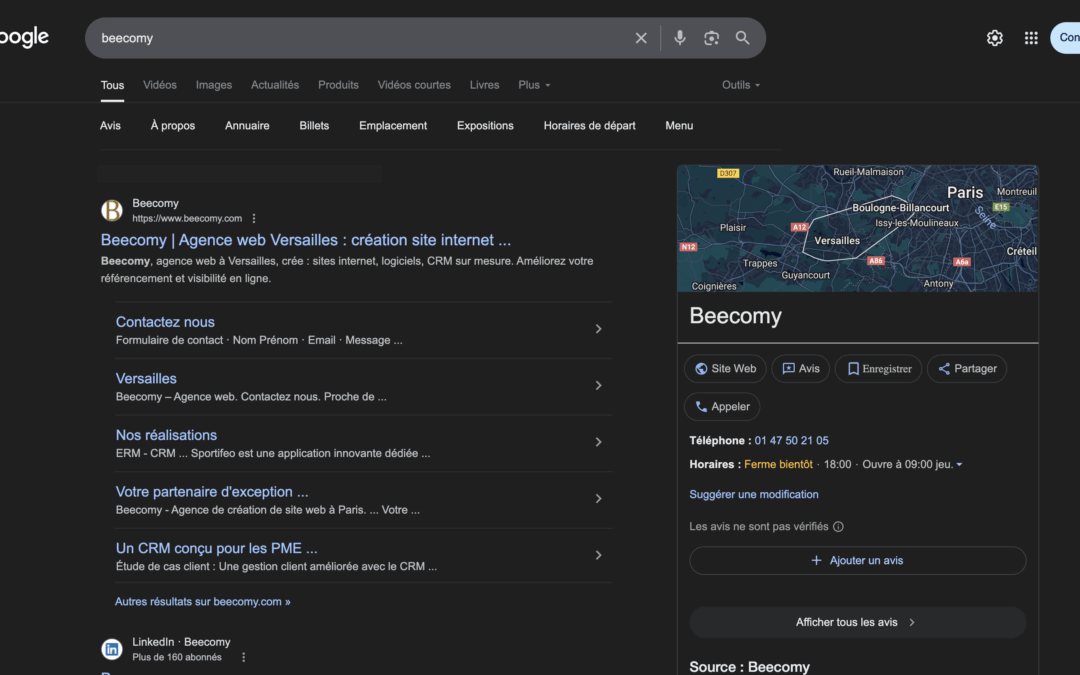Image resolution: width=1080 pixels, height=675 pixels.
Task: Click Ajouter un avis button
Action: (858, 561)
